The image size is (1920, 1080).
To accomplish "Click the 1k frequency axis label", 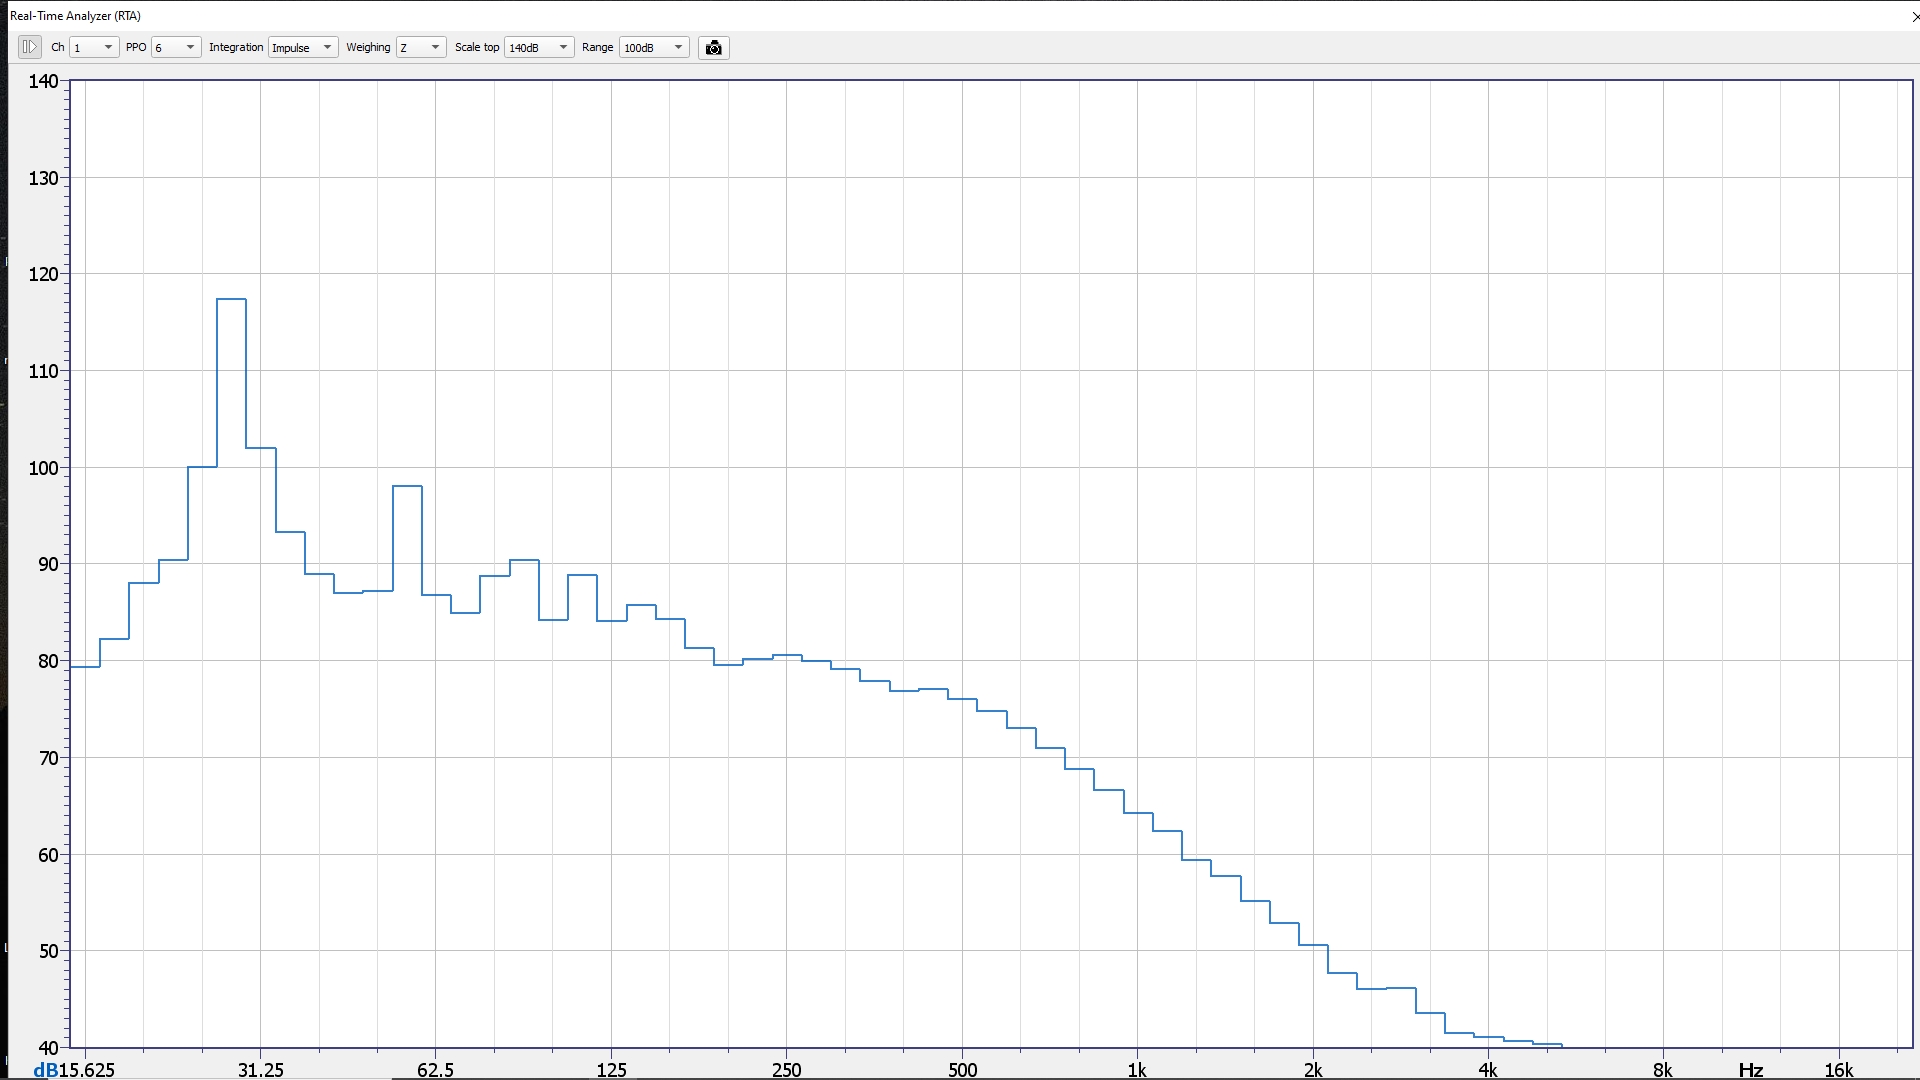I will 1137,1070.
